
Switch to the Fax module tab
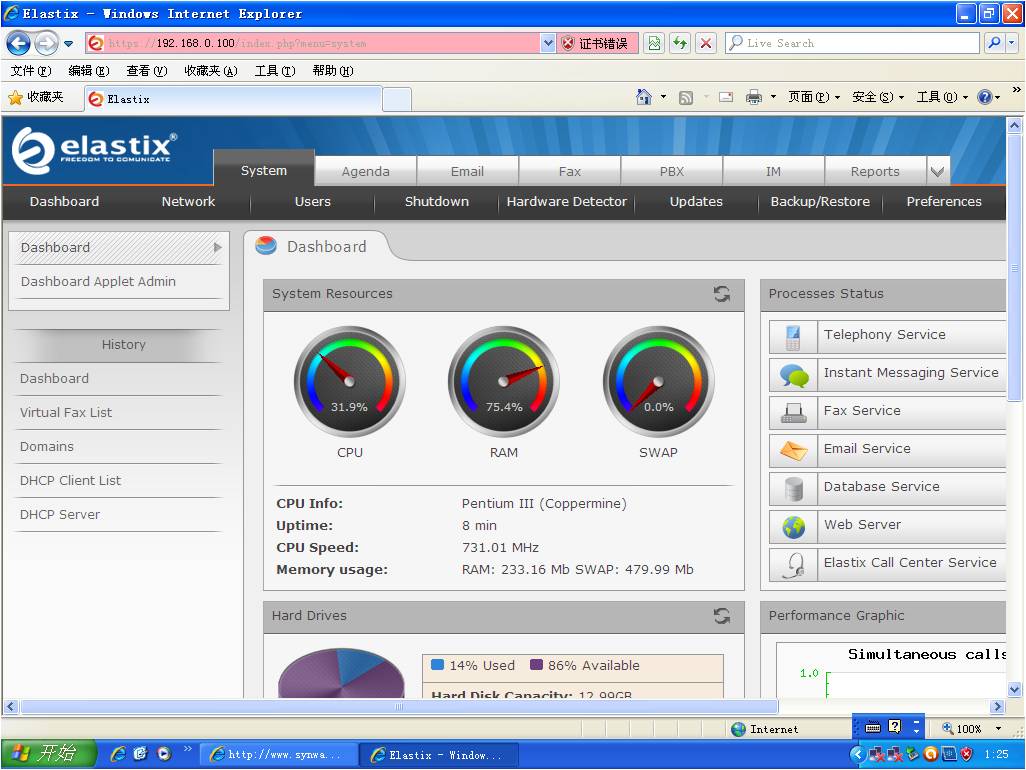pyautogui.click(x=569, y=171)
